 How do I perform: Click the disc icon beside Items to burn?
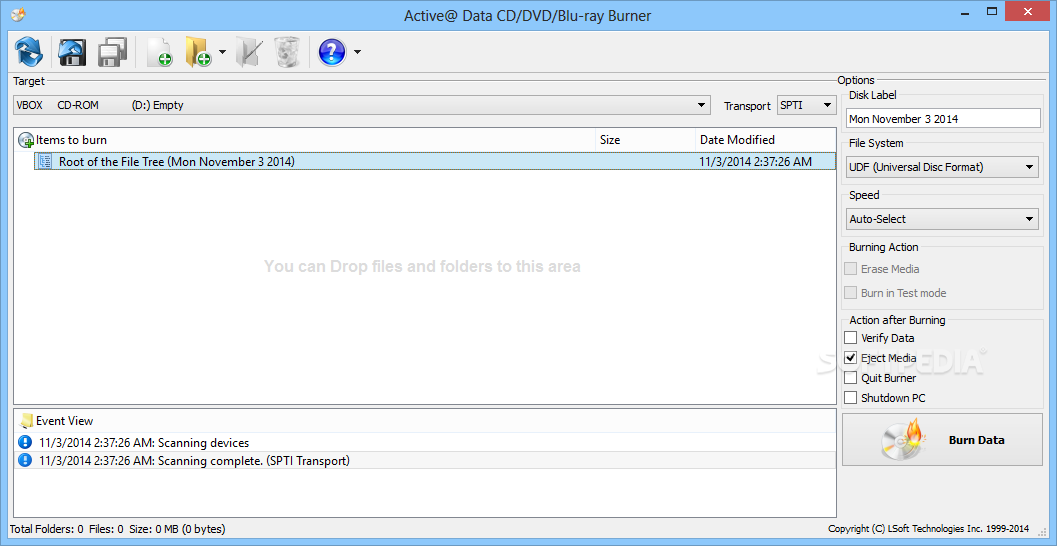[x=26, y=140]
